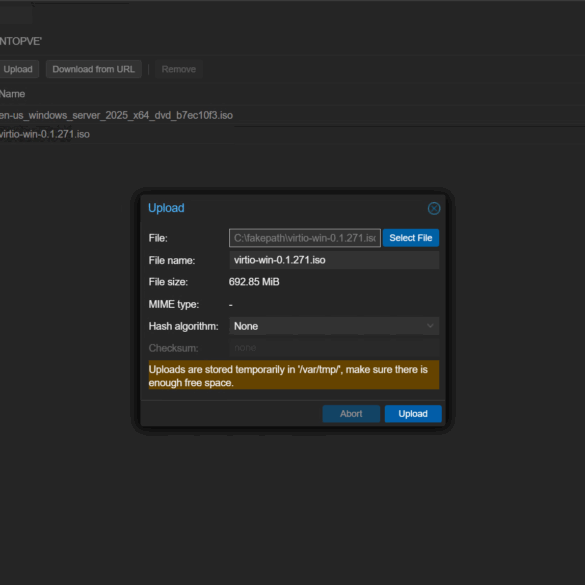Click the Upload dialog title text

(166, 208)
